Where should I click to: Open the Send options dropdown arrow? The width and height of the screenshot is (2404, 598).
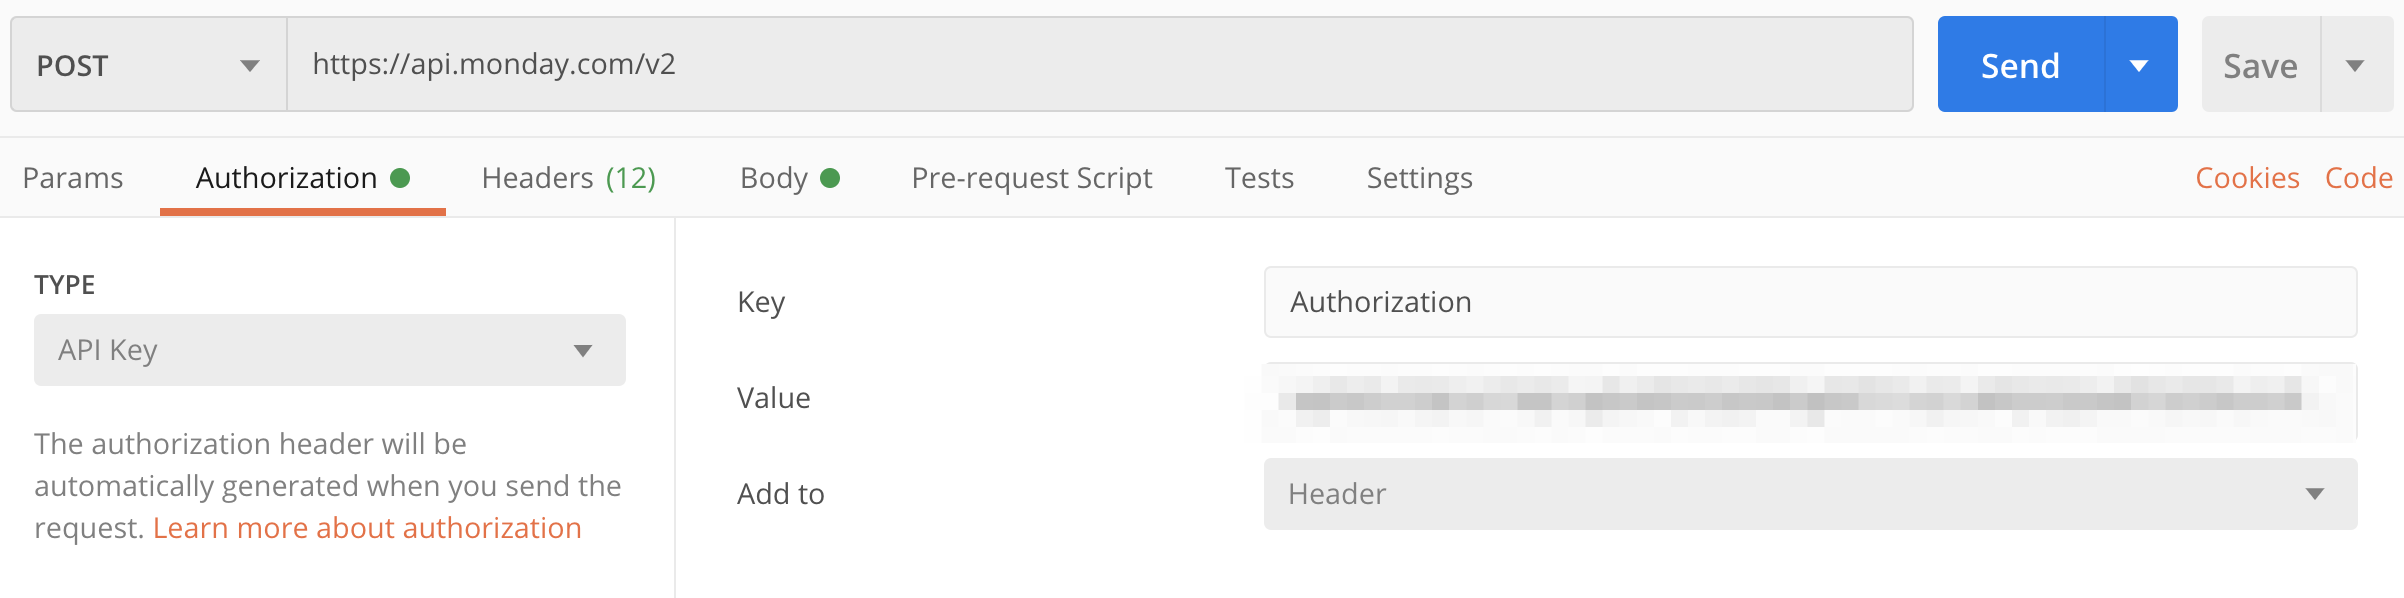click(2140, 64)
